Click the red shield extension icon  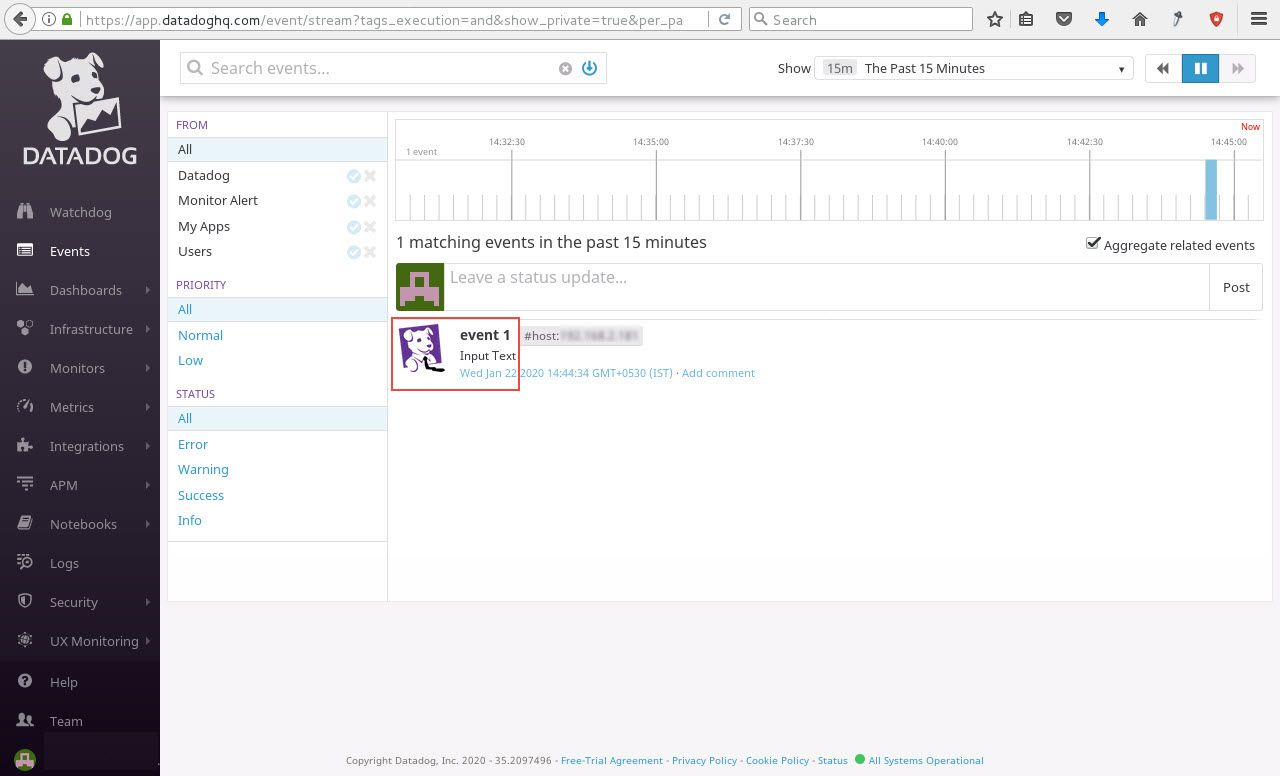point(1217,19)
